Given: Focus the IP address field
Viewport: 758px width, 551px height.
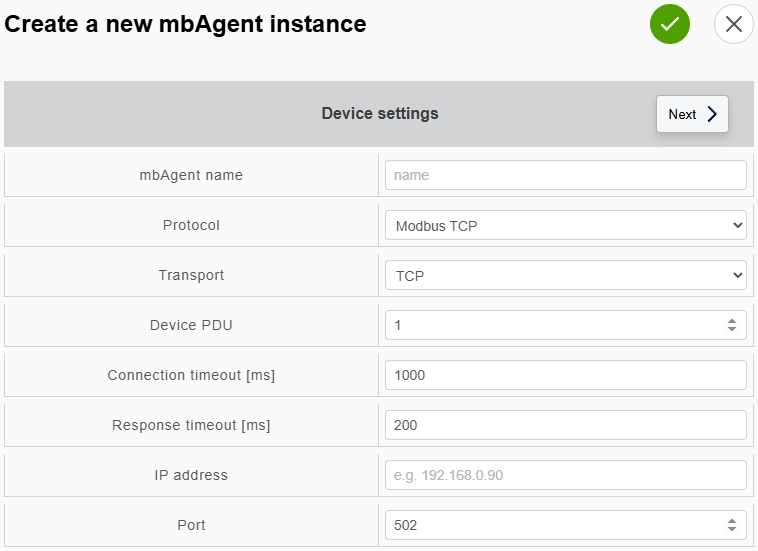Looking at the screenshot, I should tap(565, 475).
